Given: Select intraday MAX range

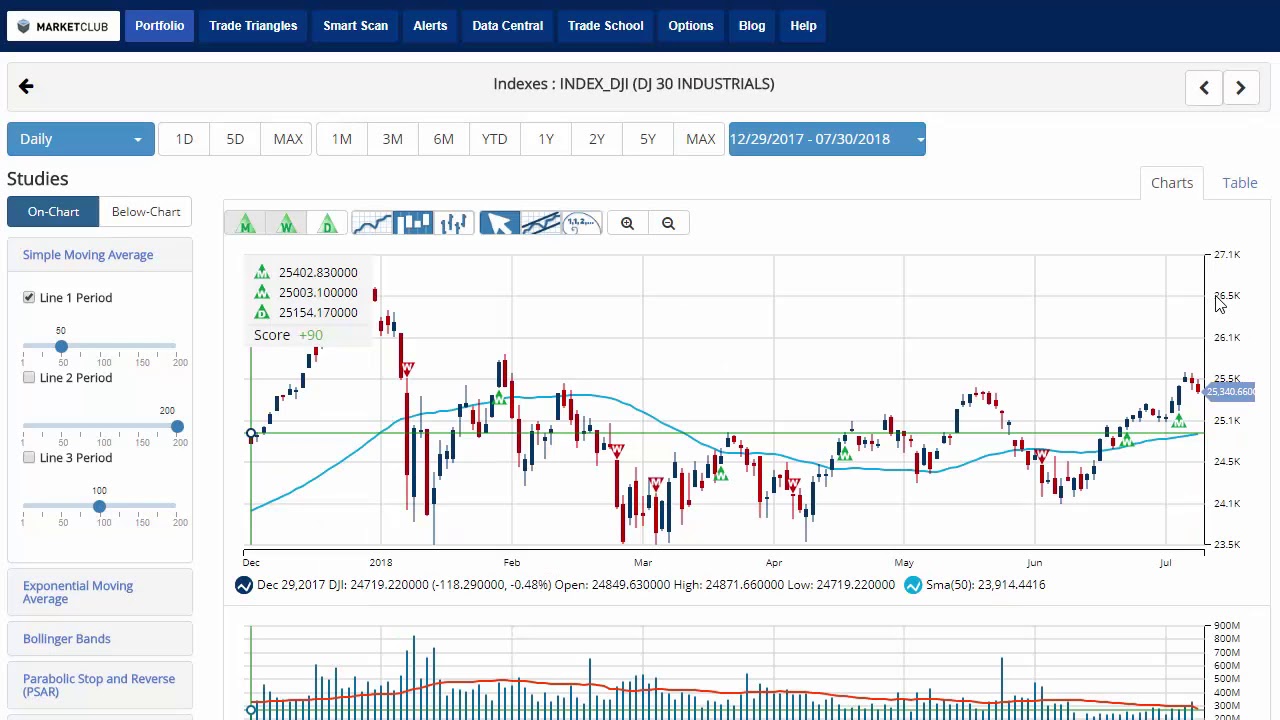Looking at the screenshot, I should [x=288, y=139].
